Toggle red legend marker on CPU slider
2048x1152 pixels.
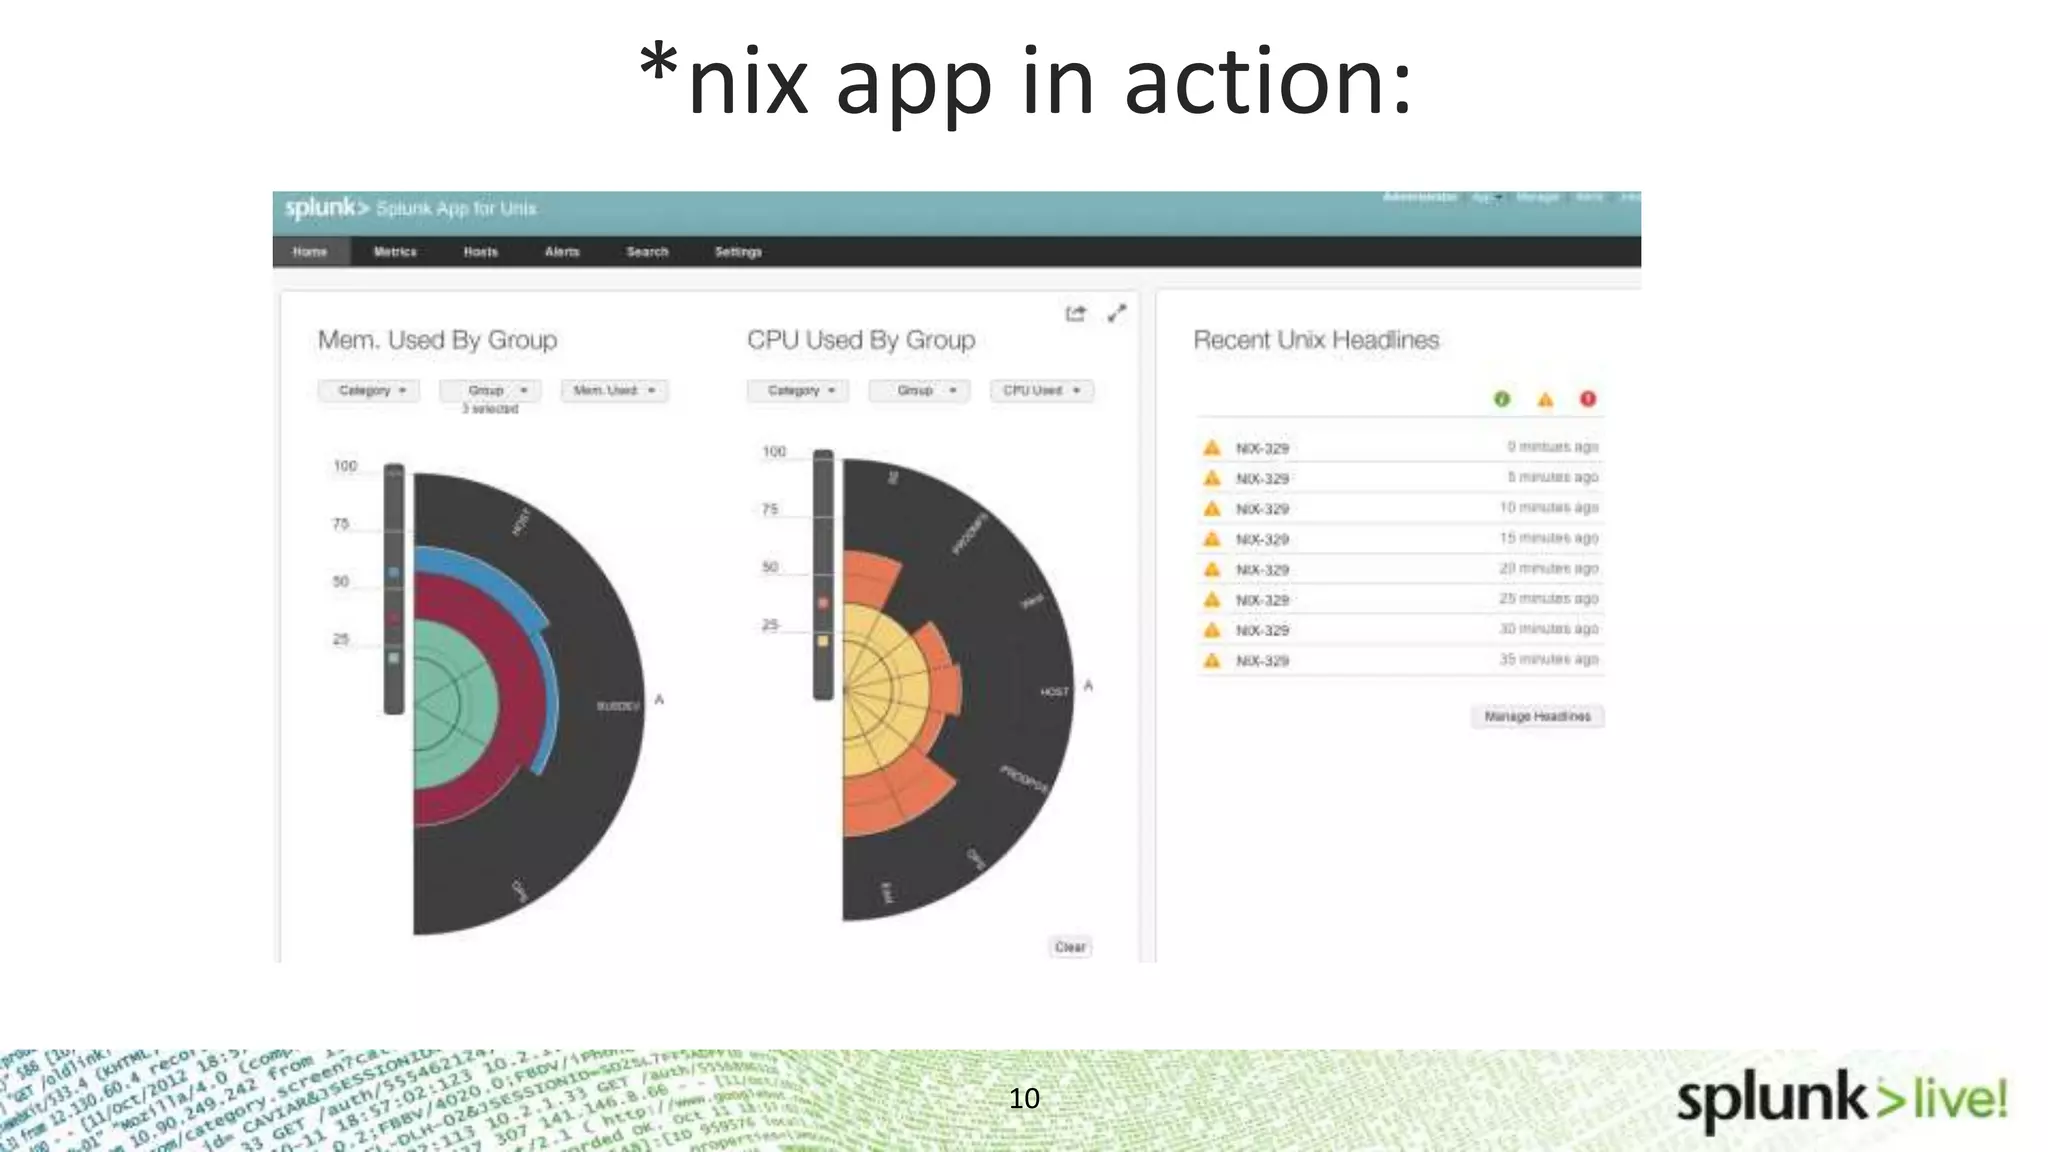(x=823, y=603)
